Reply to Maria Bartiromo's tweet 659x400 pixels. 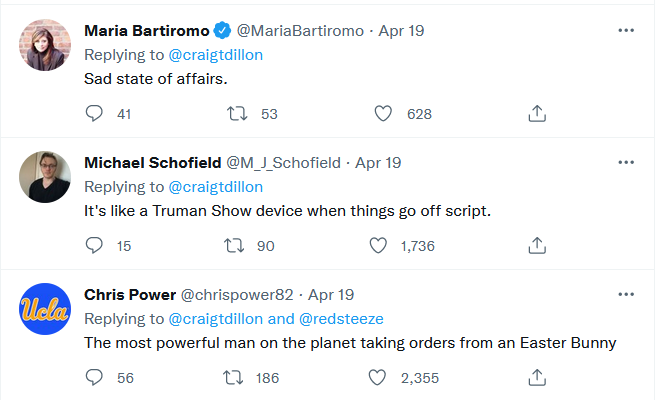click(95, 114)
